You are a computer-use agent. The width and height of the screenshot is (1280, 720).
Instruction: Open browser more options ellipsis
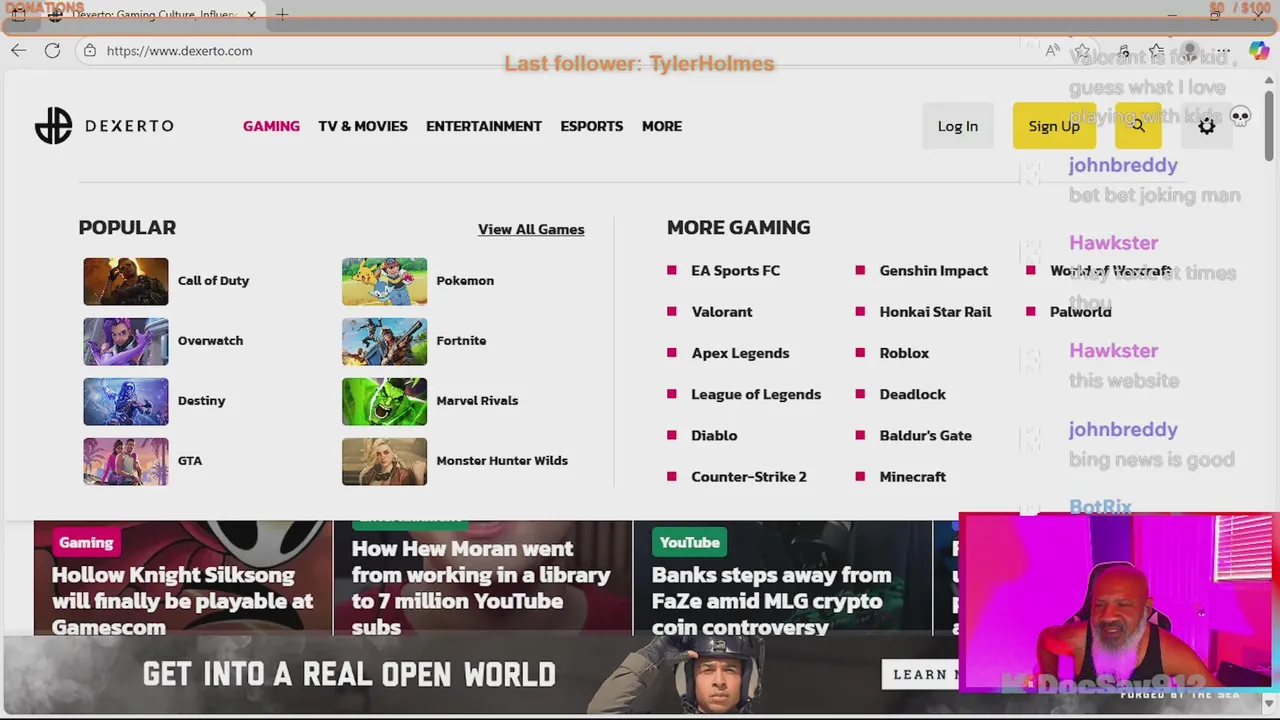tap(1224, 50)
